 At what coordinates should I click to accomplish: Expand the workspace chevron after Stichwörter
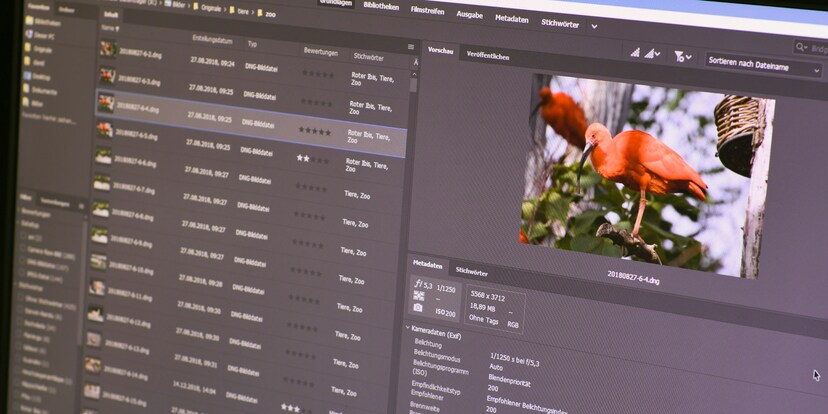tap(594, 26)
